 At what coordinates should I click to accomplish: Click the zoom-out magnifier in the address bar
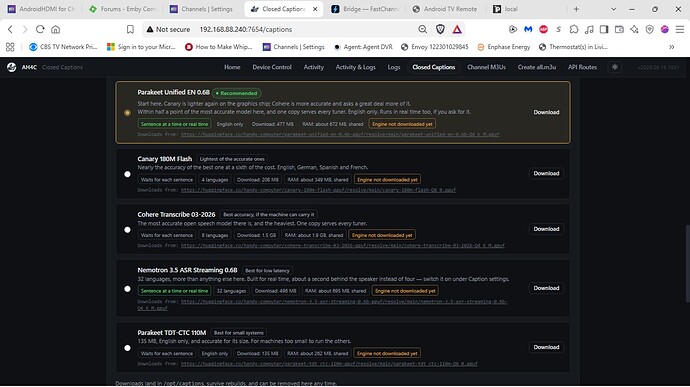click(422, 29)
